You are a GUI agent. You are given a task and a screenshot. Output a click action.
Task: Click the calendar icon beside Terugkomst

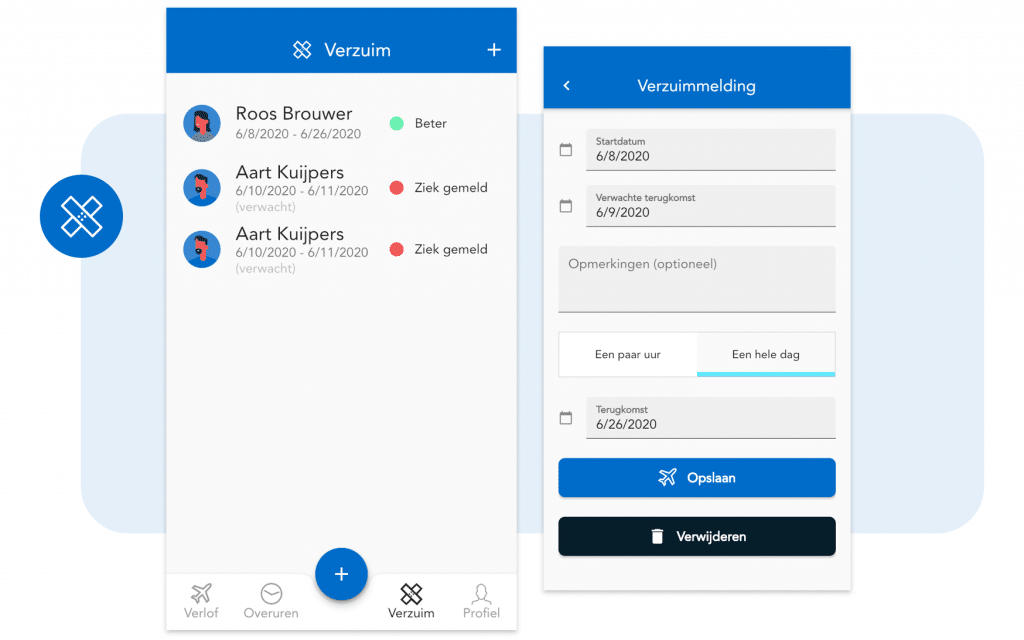coord(566,418)
